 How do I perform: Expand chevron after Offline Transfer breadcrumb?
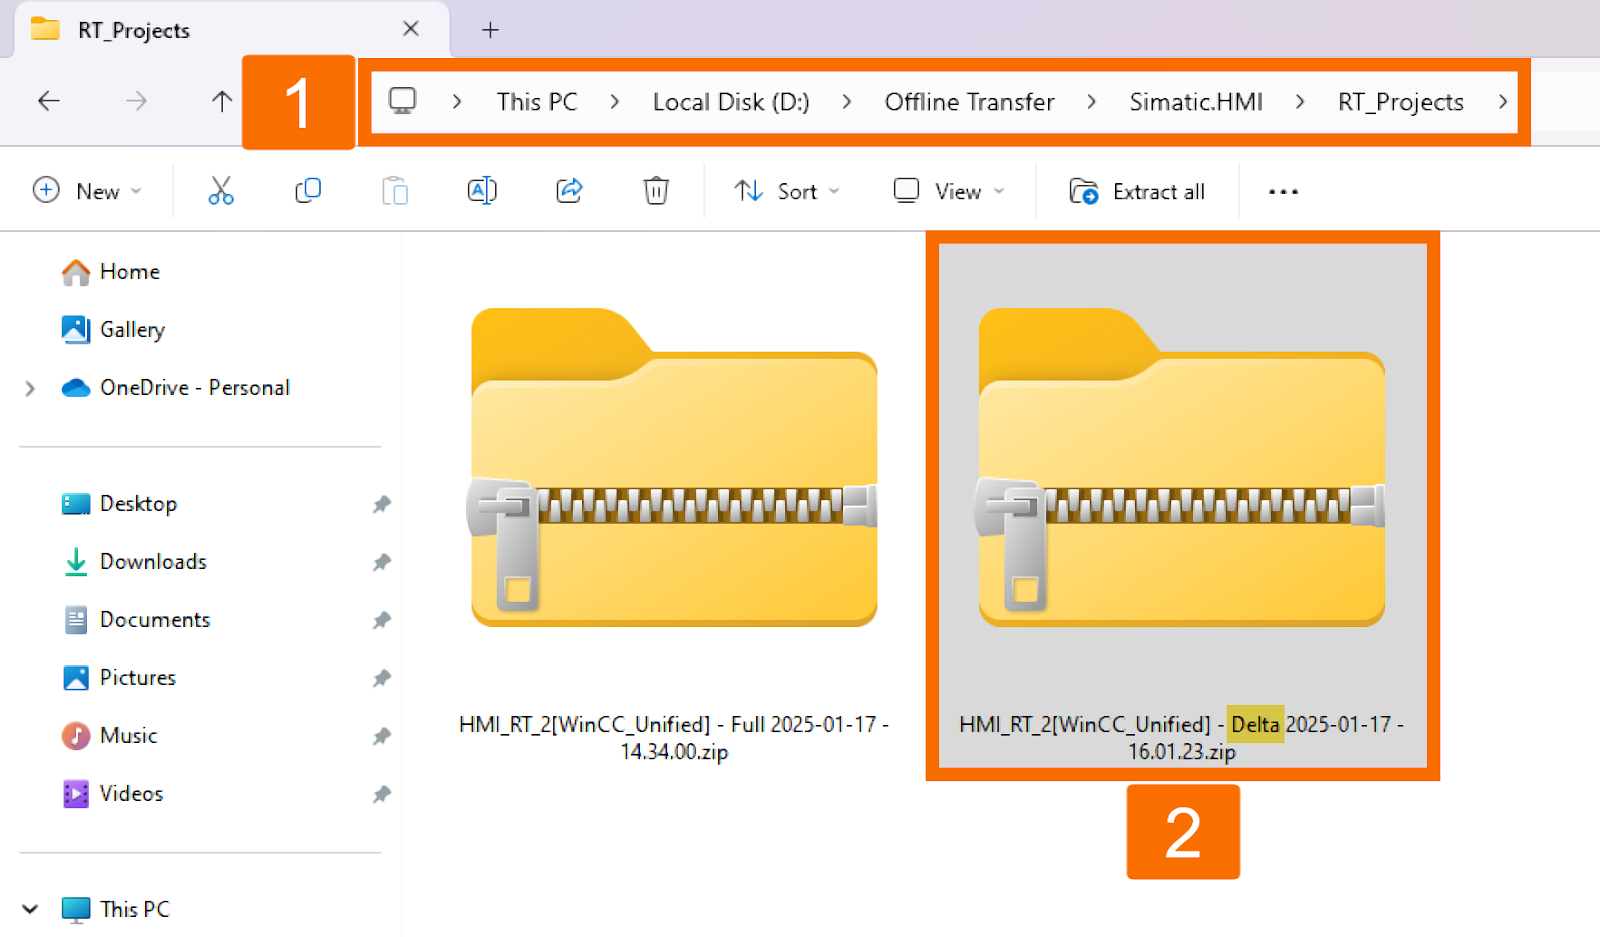pyautogui.click(x=1091, y=101)
